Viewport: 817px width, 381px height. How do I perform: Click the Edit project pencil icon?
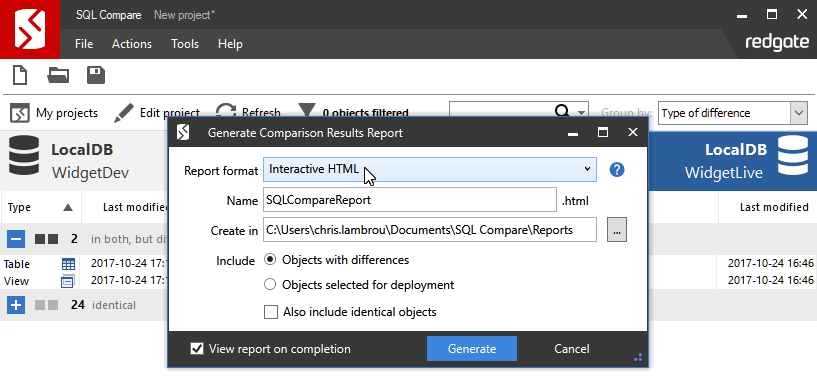coord(123,113)
